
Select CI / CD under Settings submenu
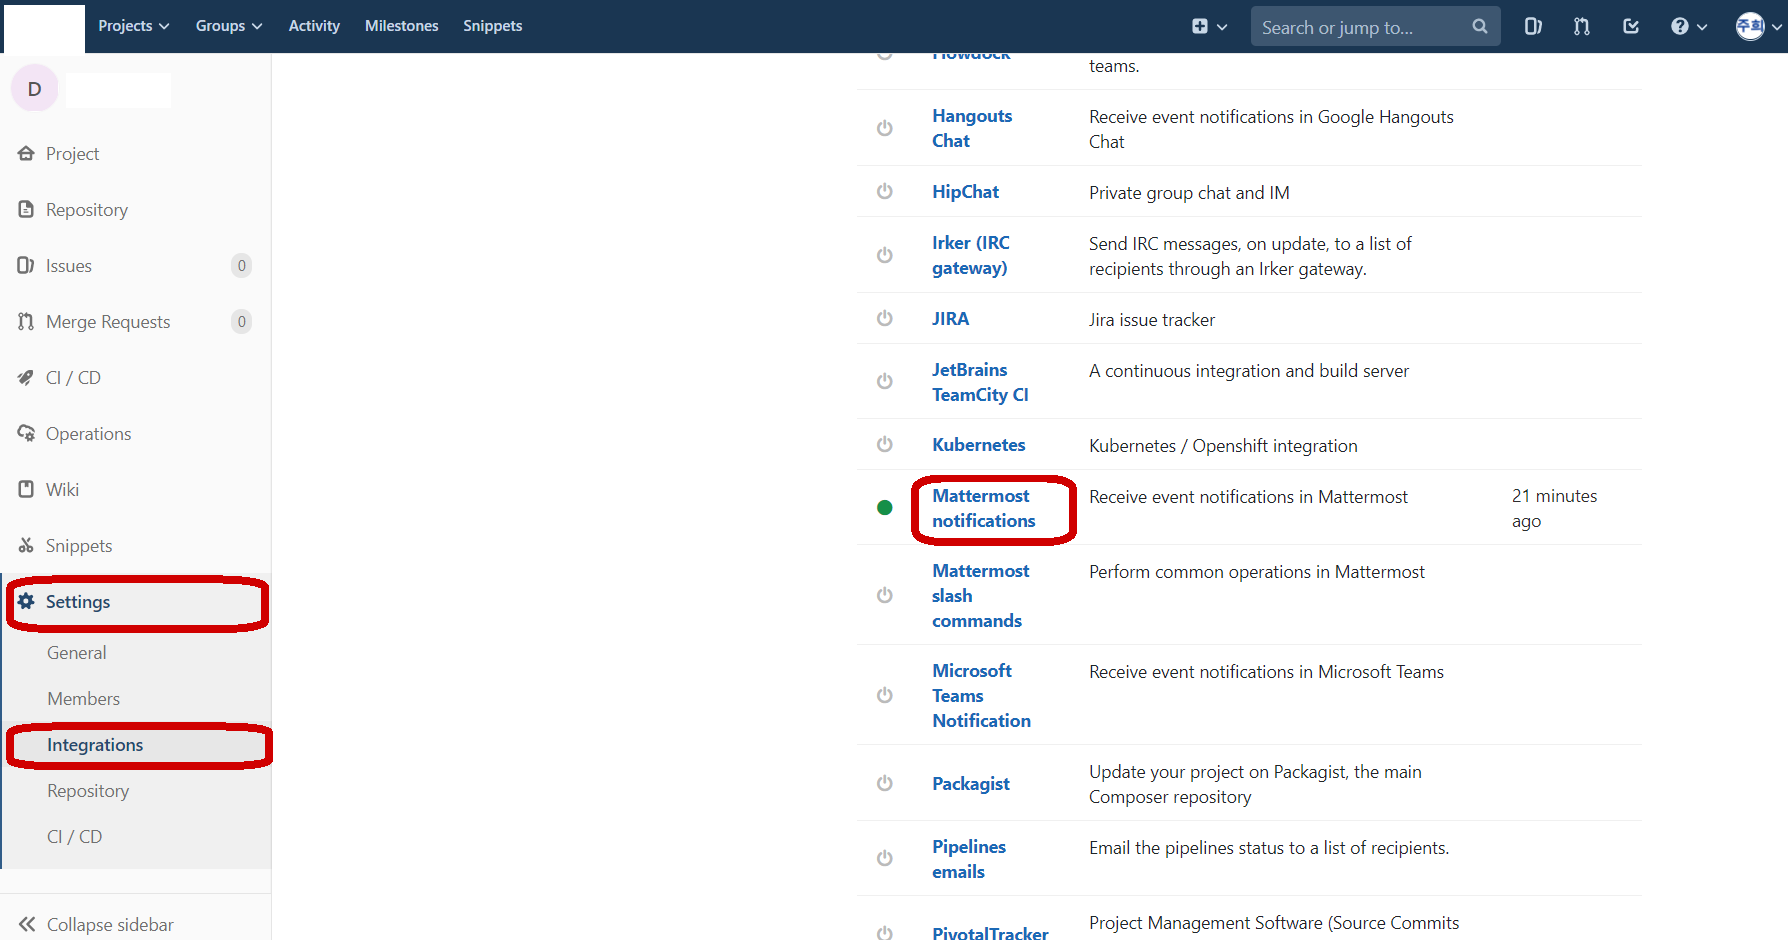click(74, 837)
